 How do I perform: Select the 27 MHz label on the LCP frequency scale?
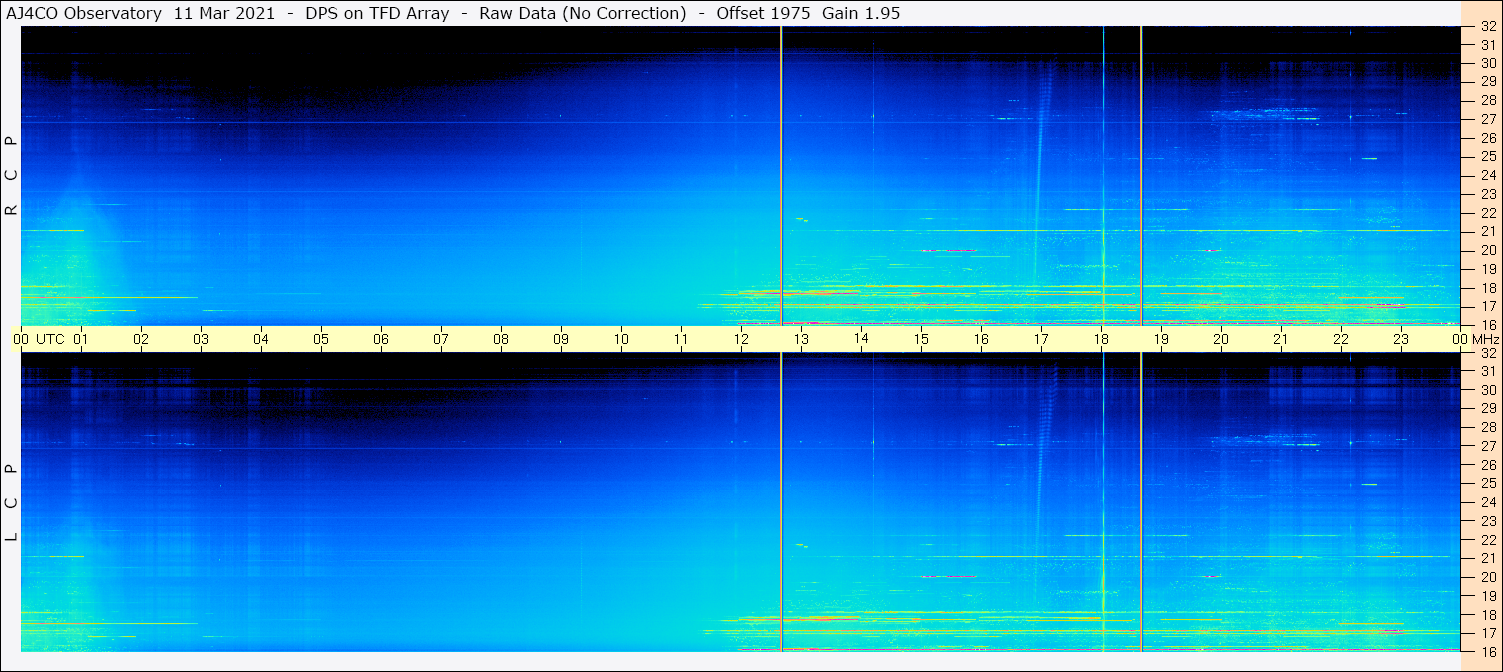1487,446
